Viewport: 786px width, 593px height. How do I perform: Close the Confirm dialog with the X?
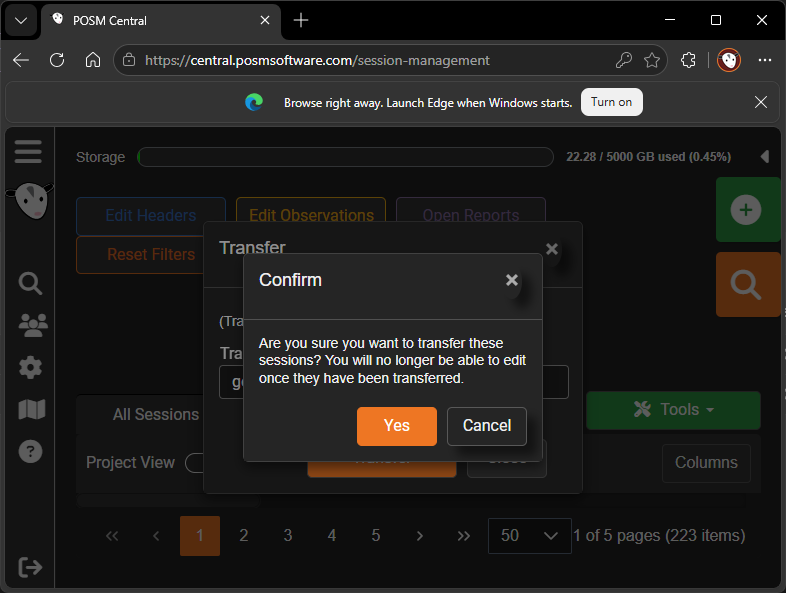(512, 280)
